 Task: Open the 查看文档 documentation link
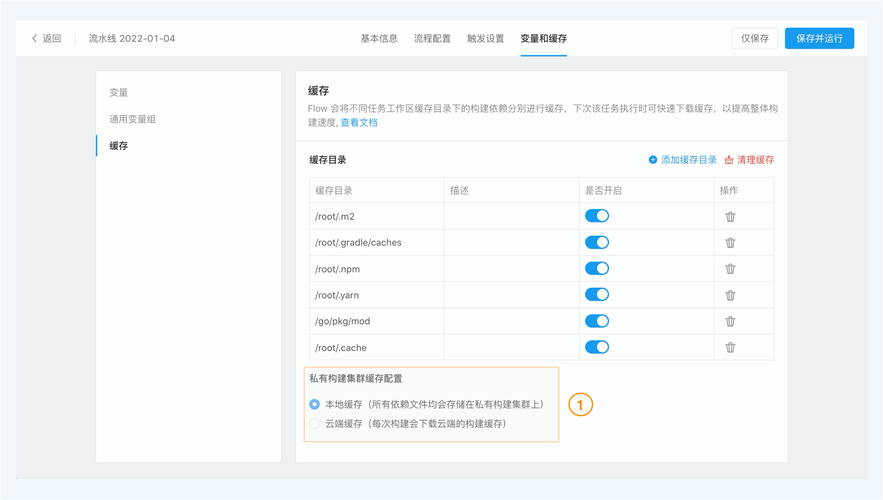359,123
